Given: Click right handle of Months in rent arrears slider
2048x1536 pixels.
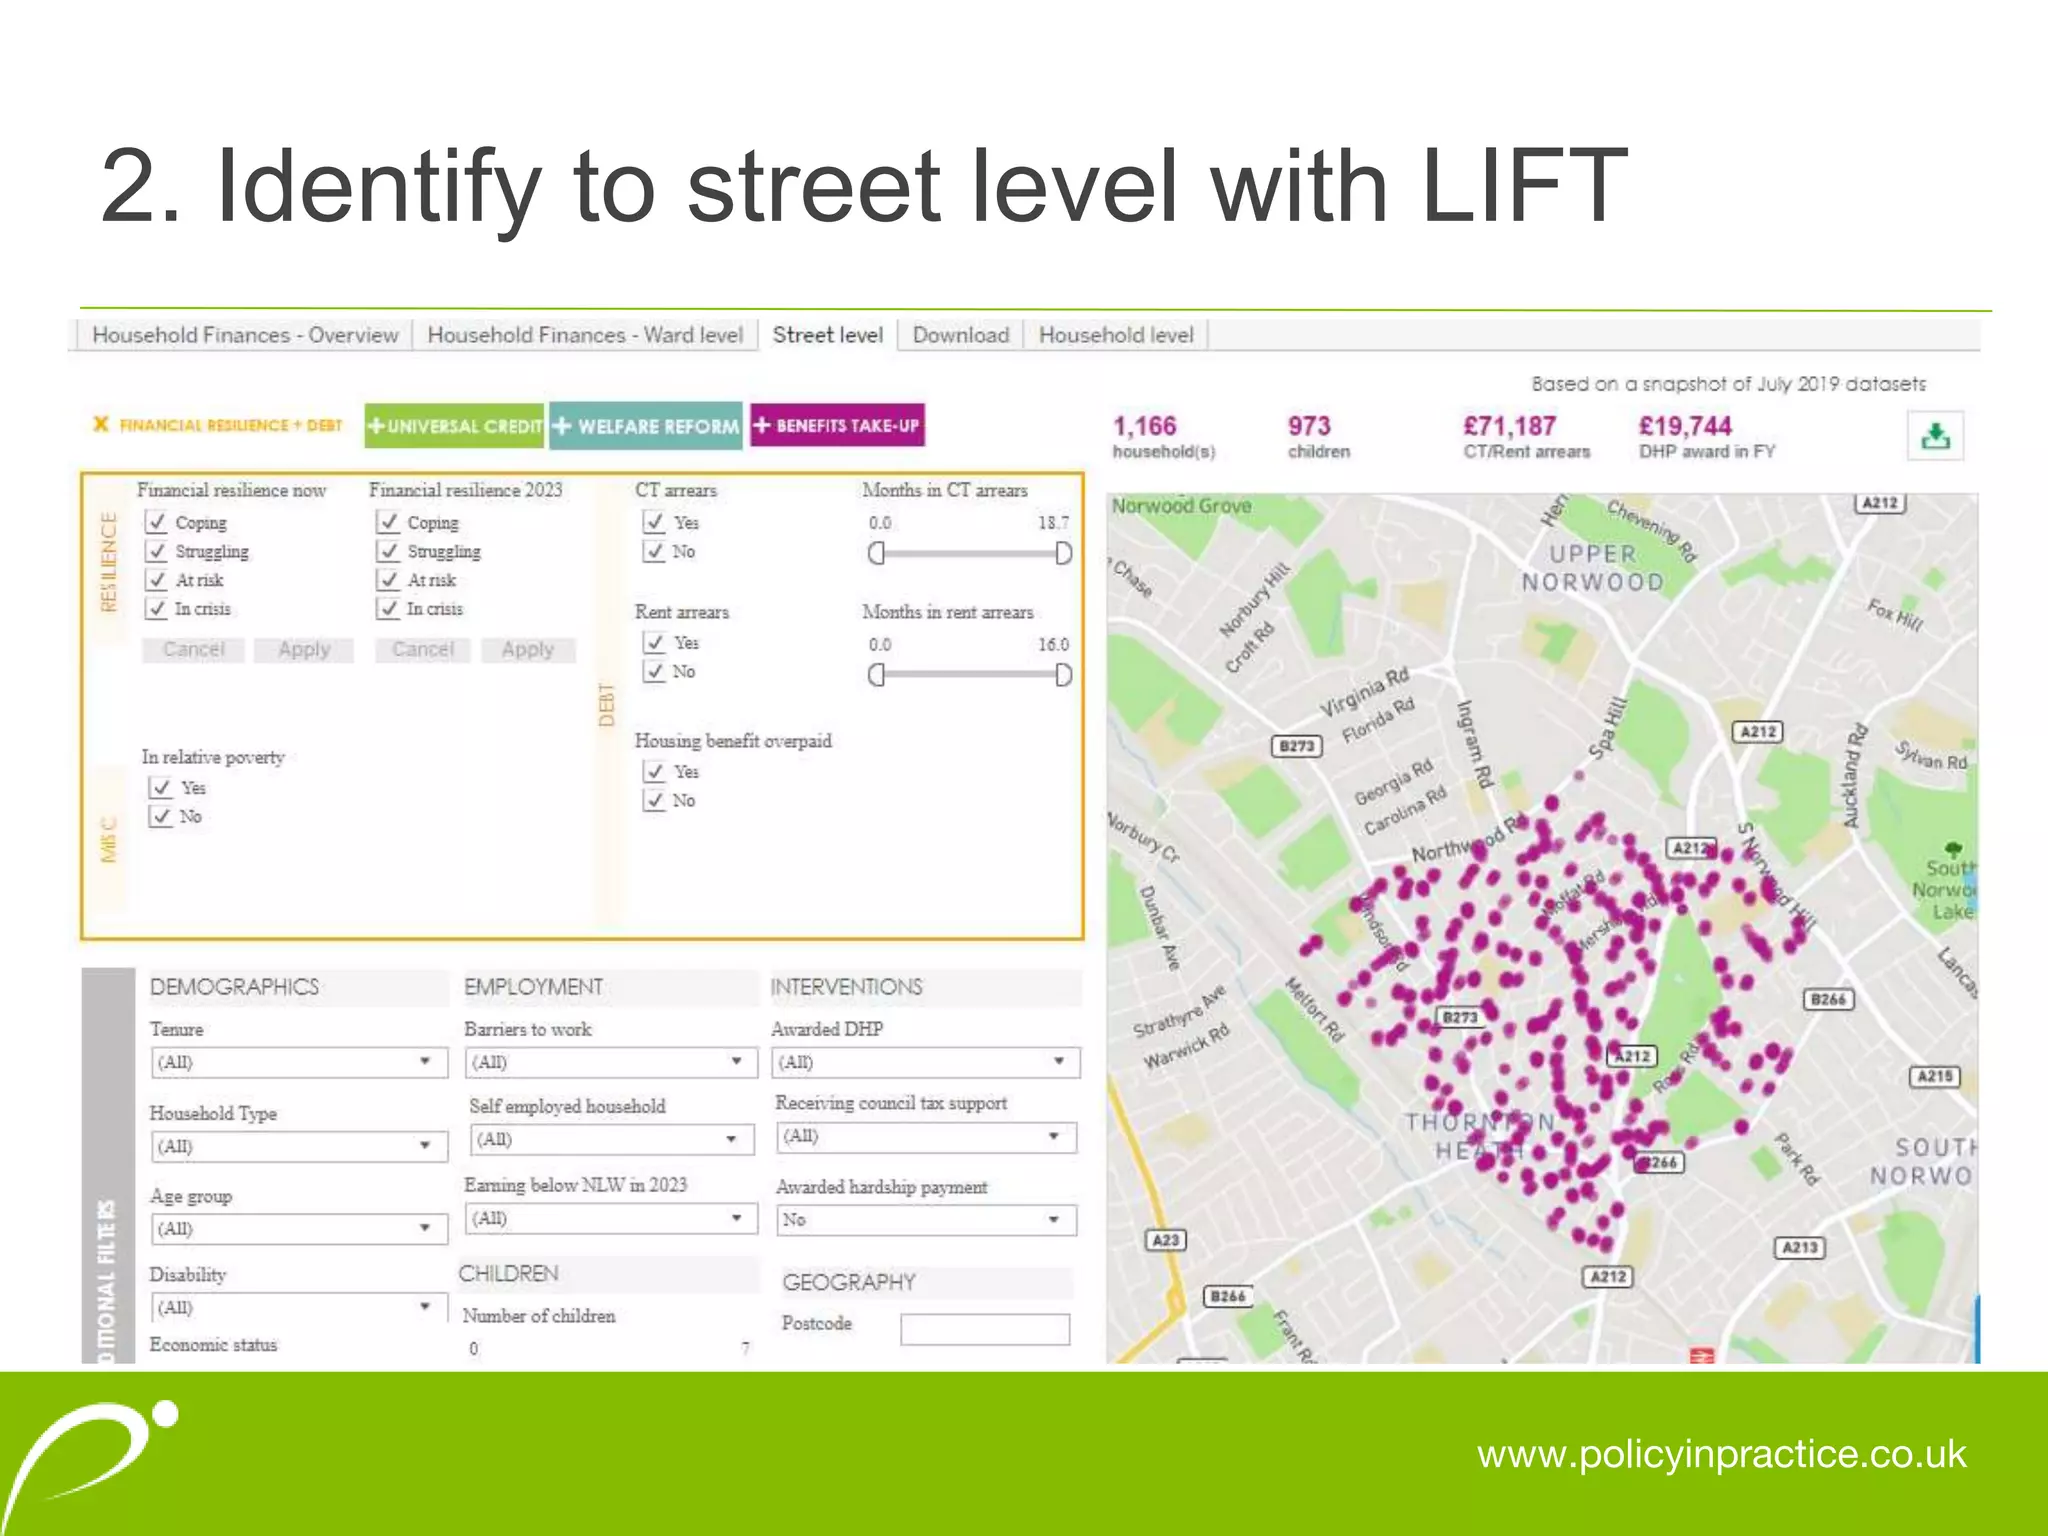Looking at the screenshot, I should click(x=1063, y=675).
